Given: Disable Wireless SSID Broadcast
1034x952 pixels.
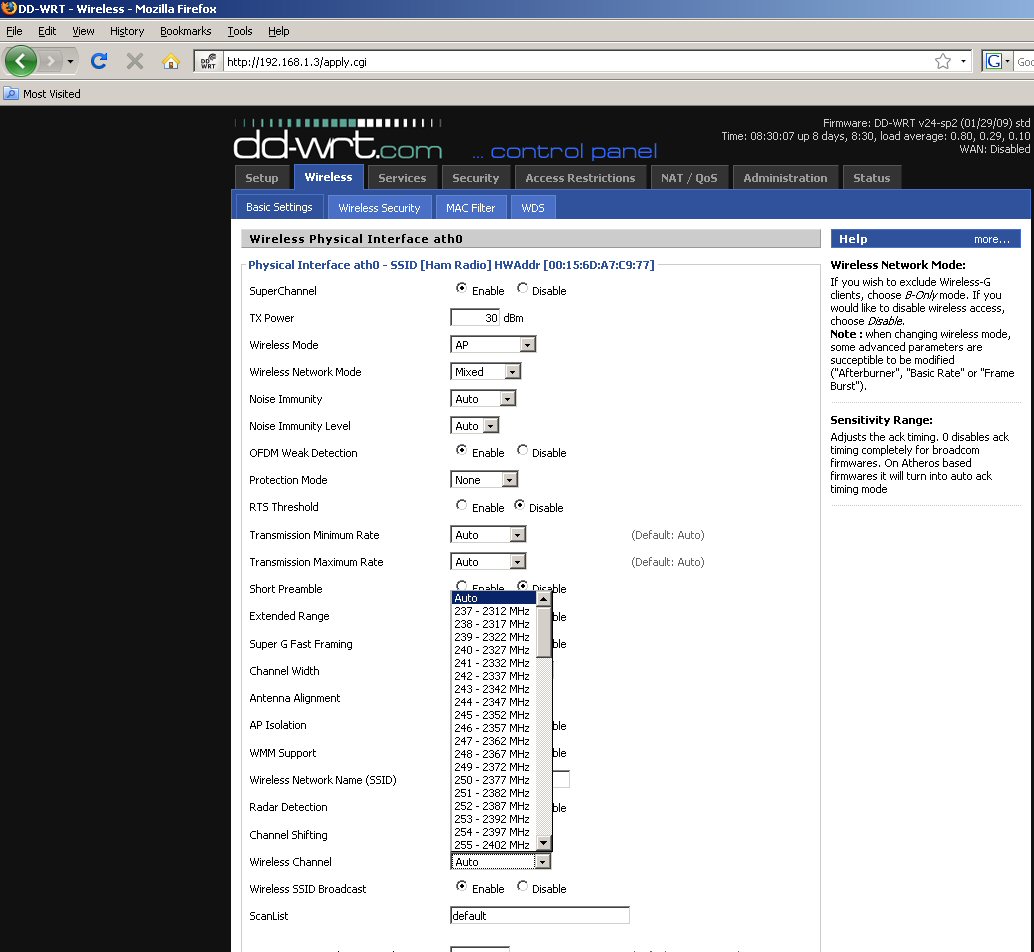Looking at the screenshot, I should tap(522, 886).
